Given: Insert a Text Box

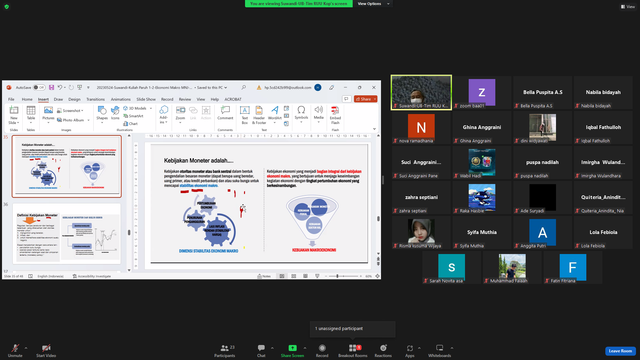Looking at the screenshot, I should [x=244, y=115].
